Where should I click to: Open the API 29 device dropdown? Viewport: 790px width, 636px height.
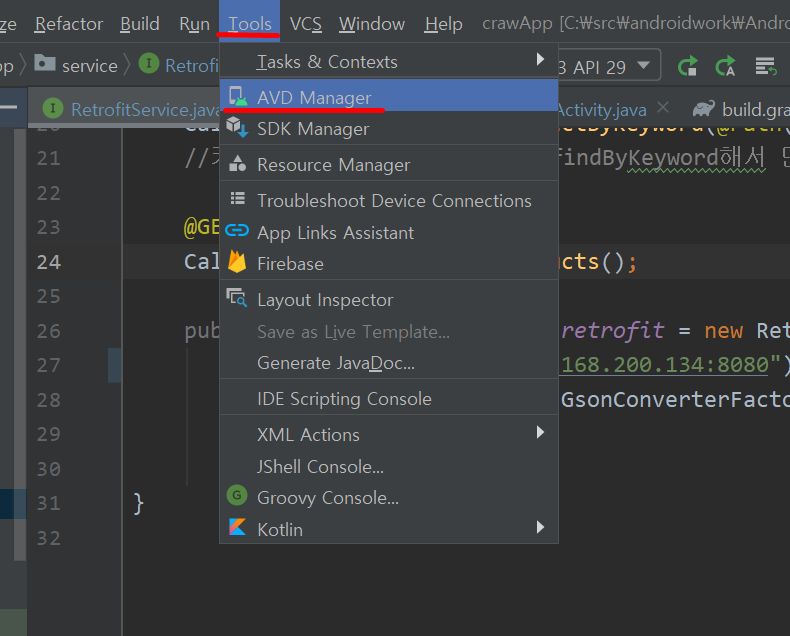pos(608,65)
